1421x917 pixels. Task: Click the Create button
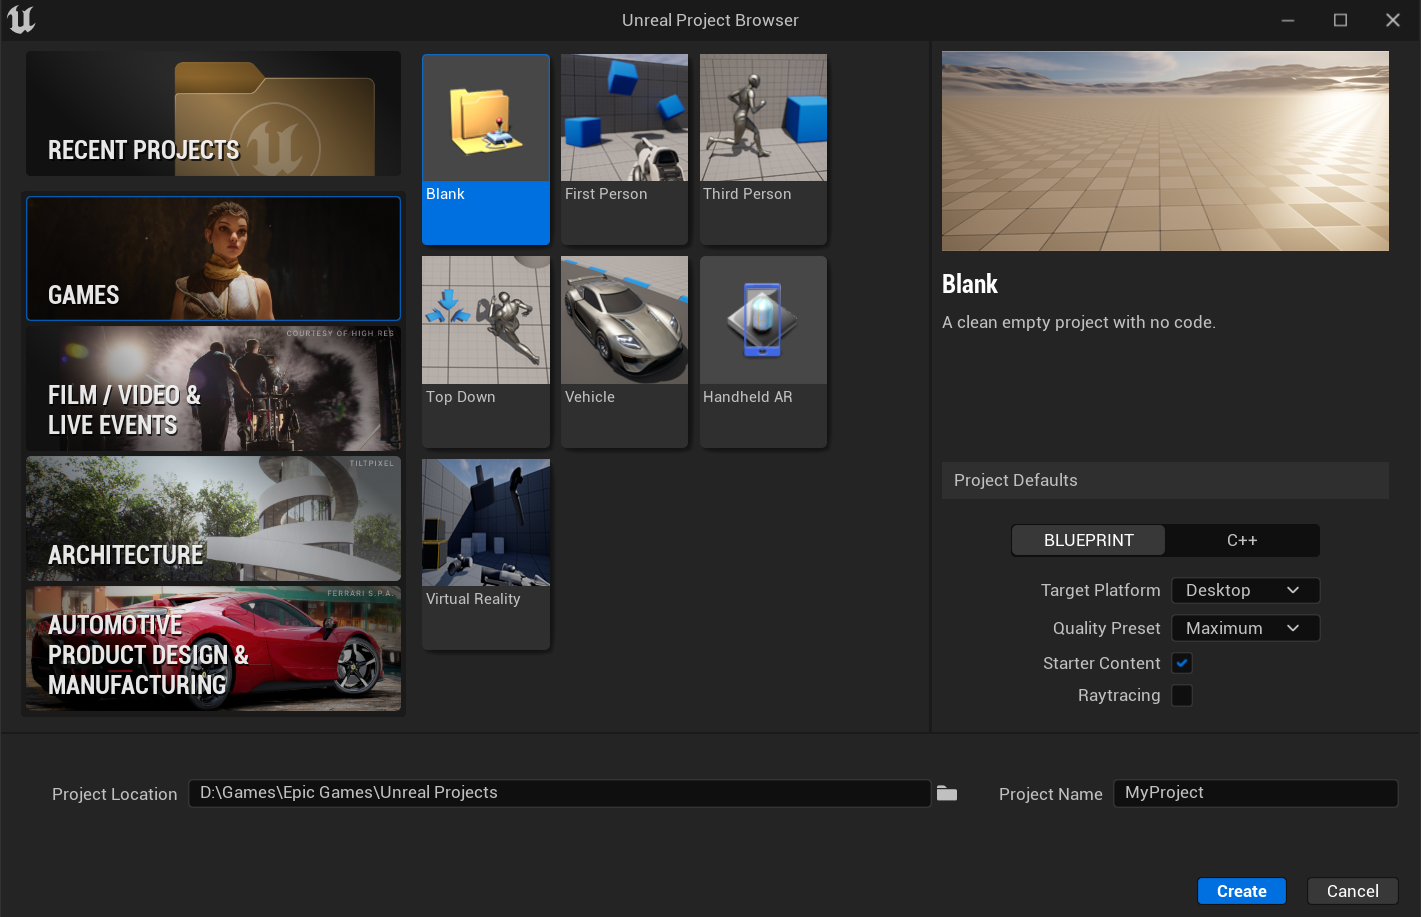coord(1242,891)
